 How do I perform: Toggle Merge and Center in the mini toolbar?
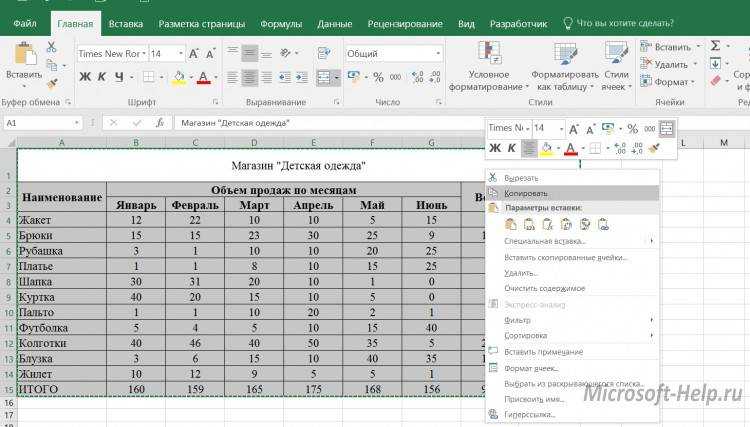tap(666, 129)
